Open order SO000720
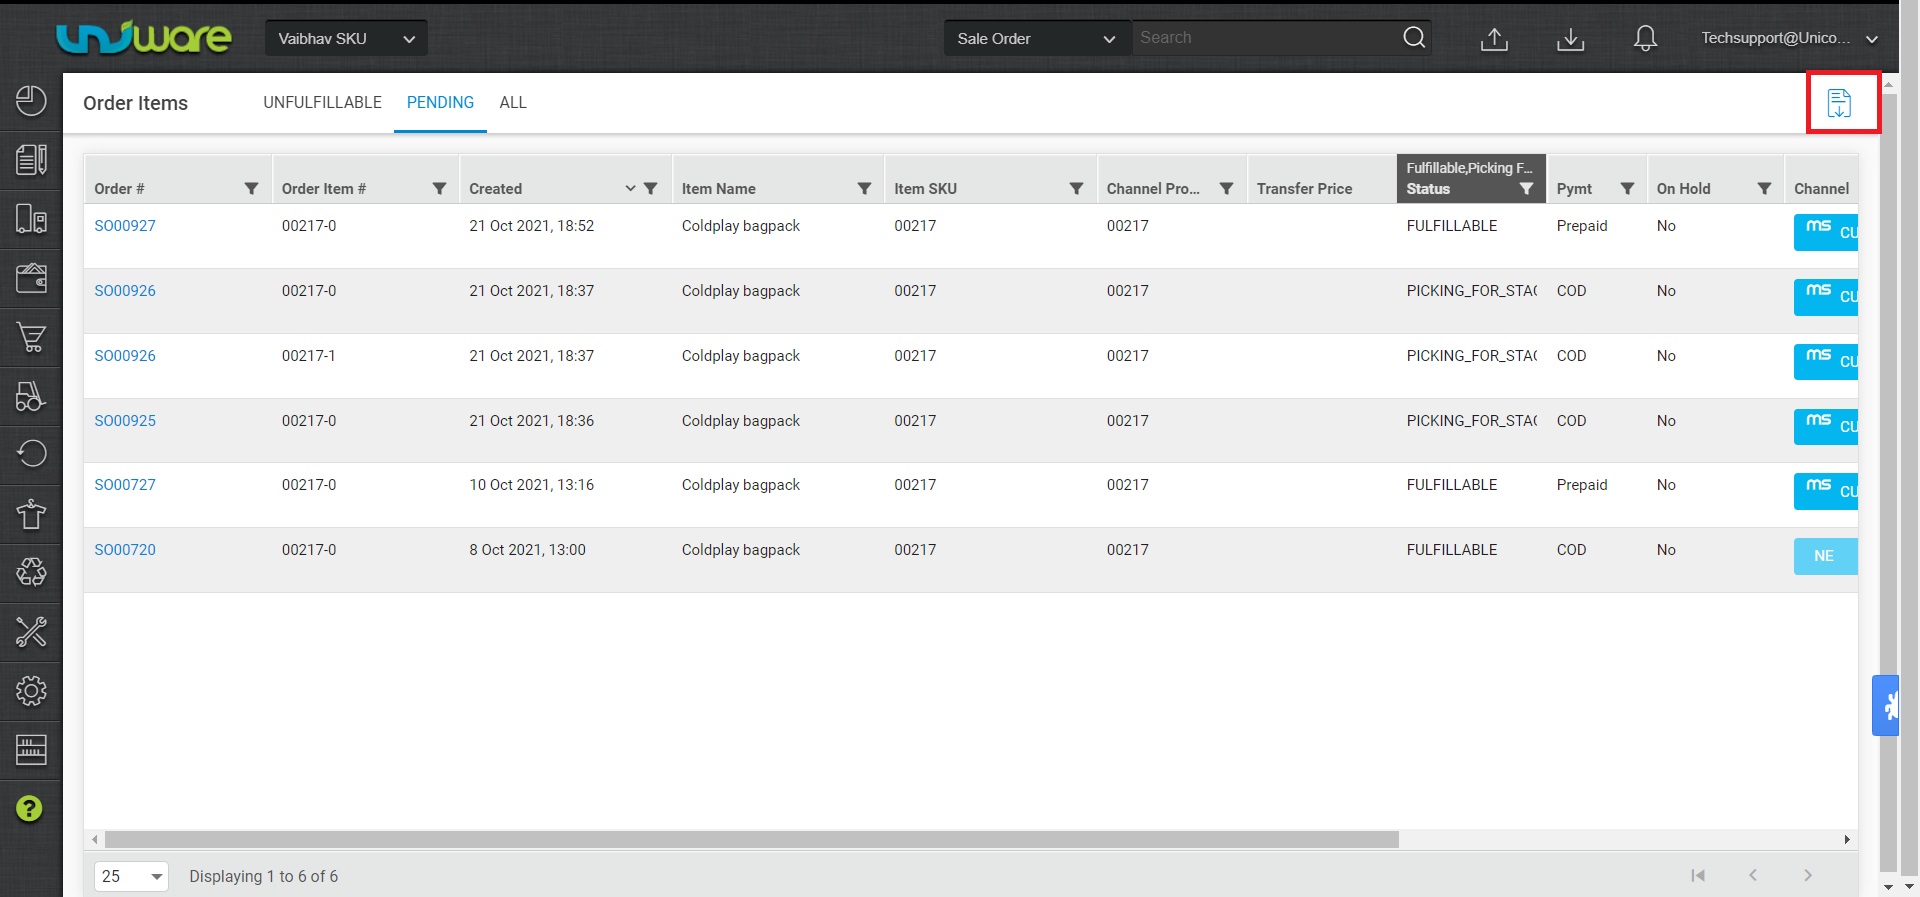The image size is (1920, 897). 125,550
